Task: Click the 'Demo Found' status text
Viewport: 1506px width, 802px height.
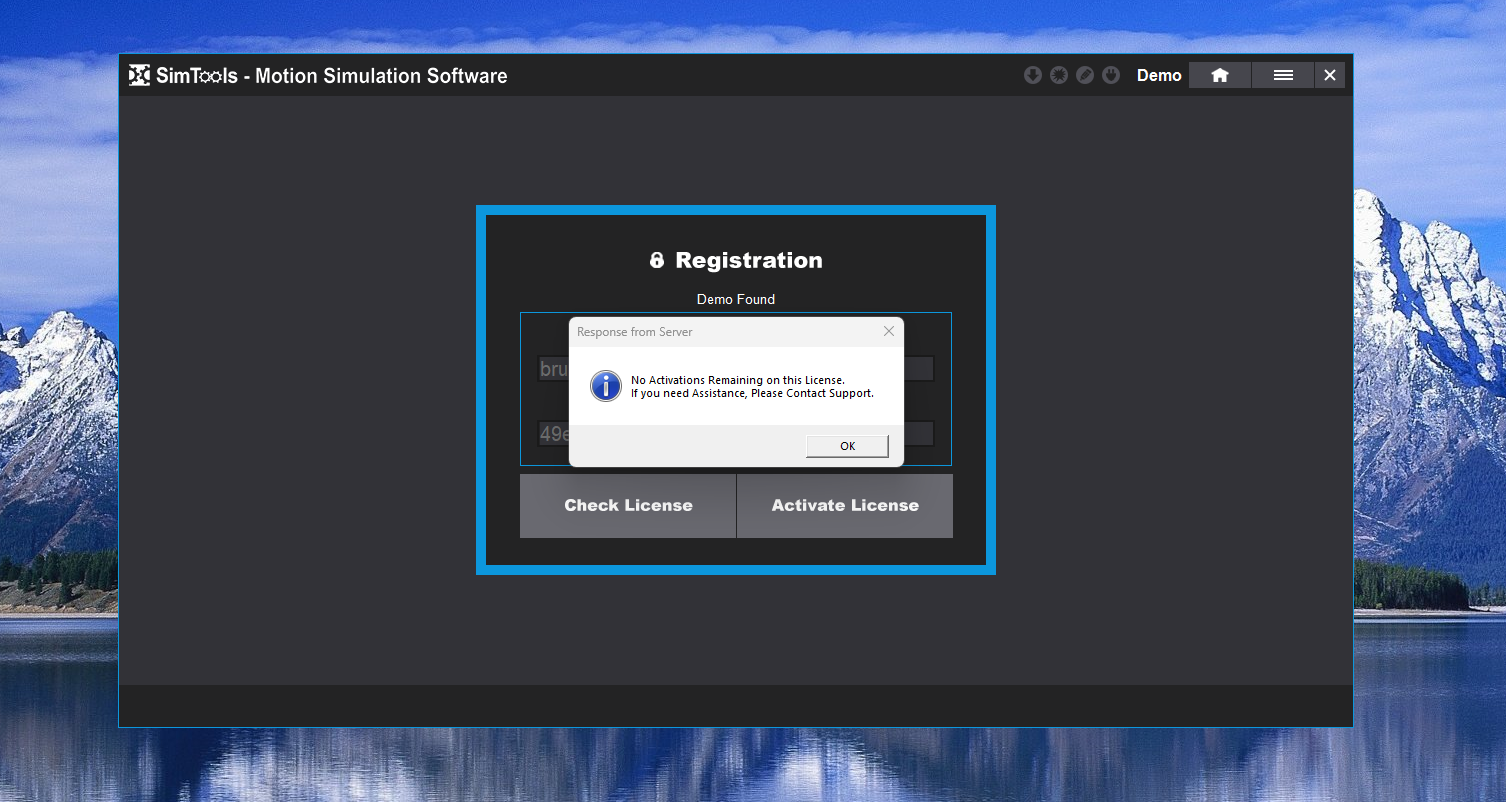Action: point(736,299)
